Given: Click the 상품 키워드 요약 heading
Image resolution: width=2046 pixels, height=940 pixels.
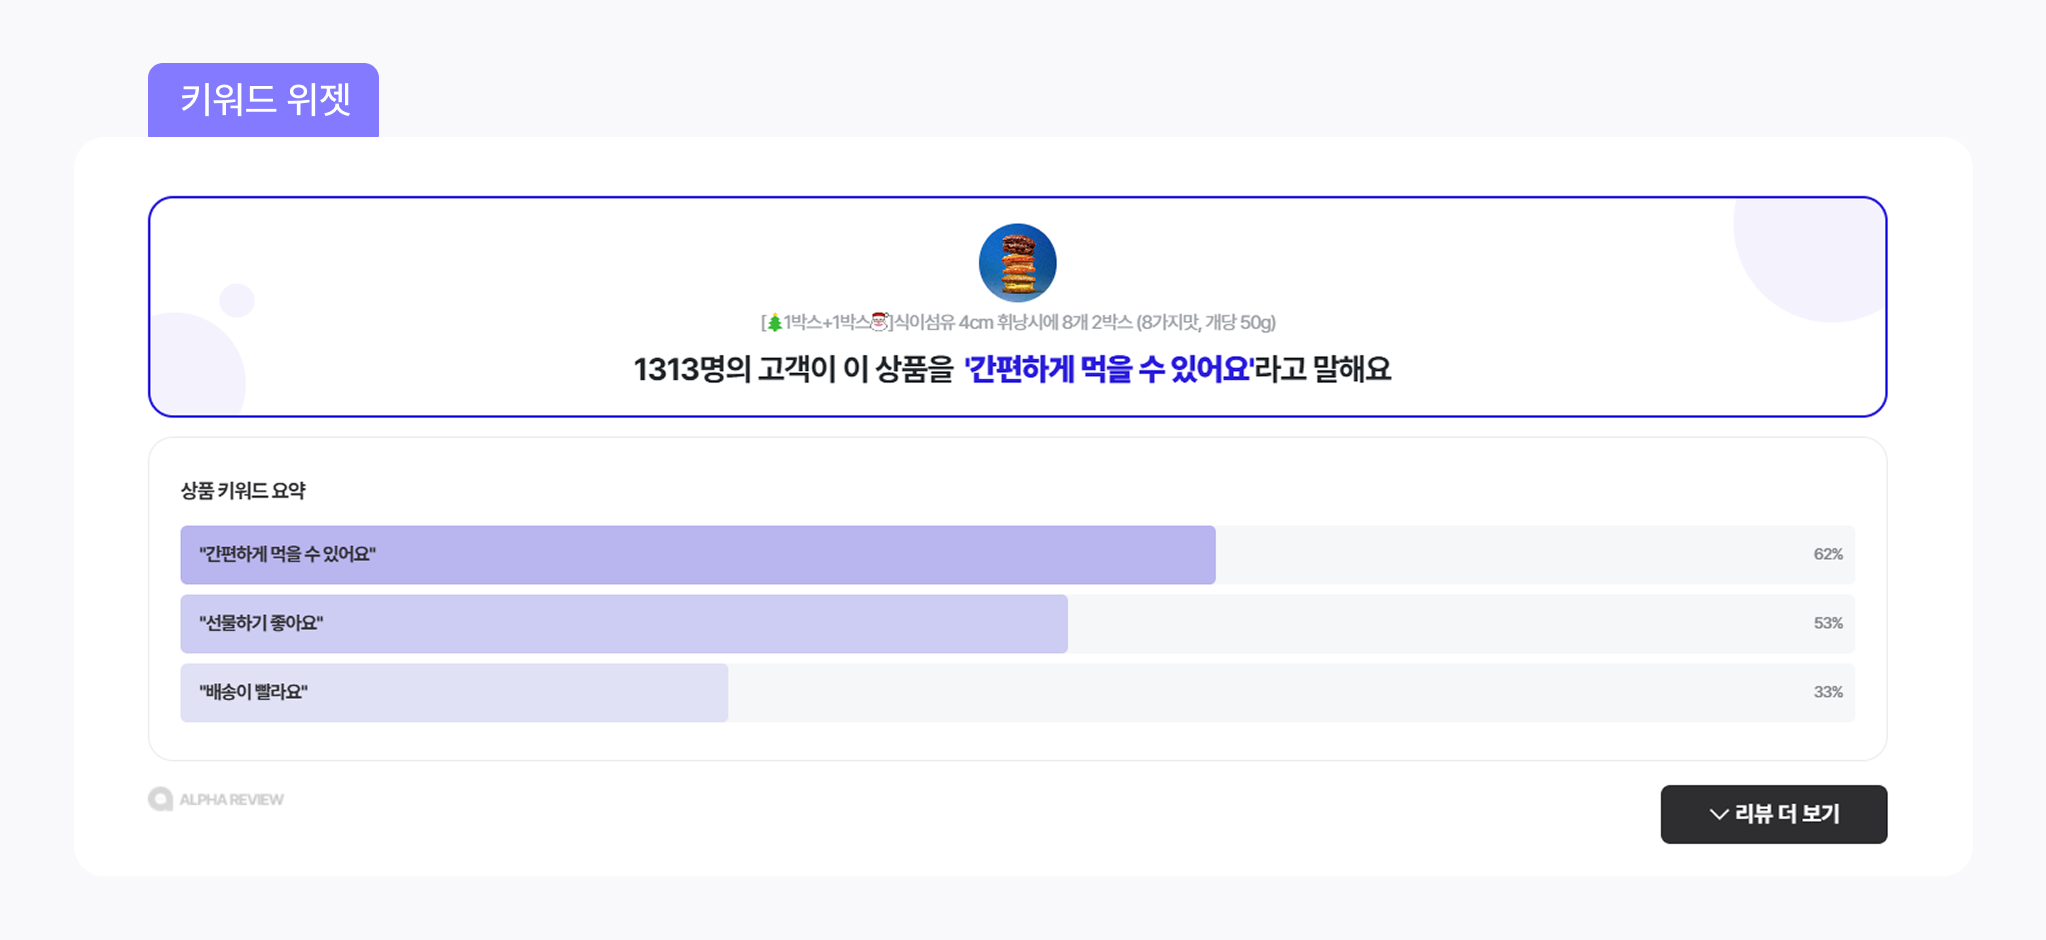Looking at the screenshot, I should point(243,490).
